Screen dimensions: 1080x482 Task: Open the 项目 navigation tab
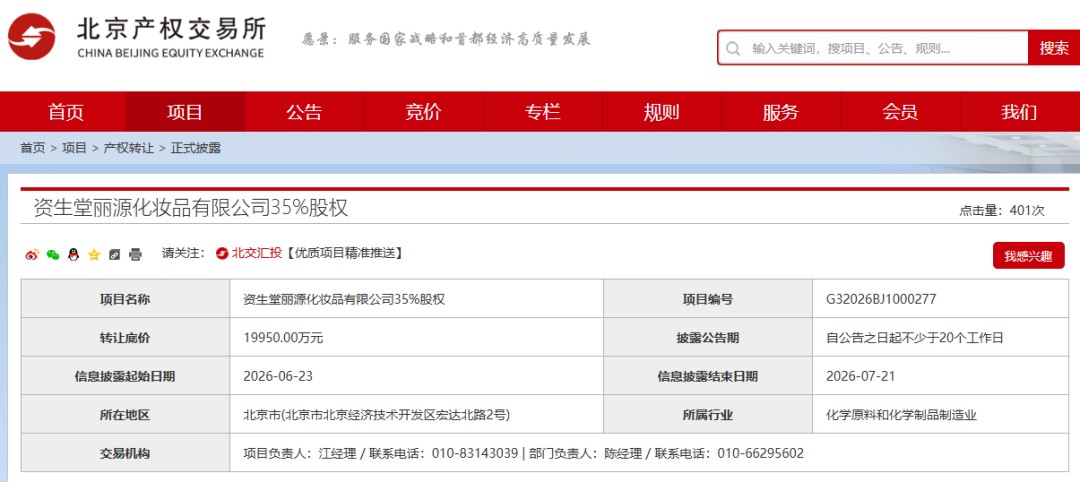[185, 112]
